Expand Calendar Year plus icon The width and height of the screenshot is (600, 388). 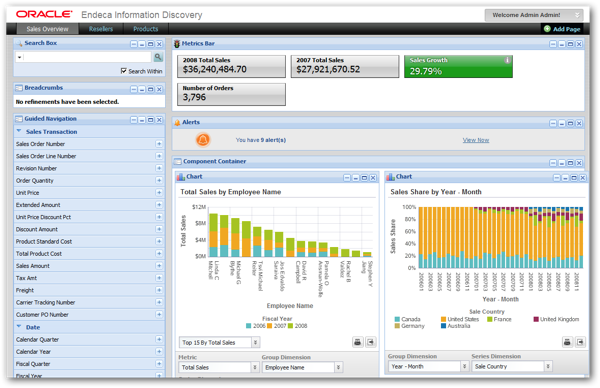coord(159,352)
